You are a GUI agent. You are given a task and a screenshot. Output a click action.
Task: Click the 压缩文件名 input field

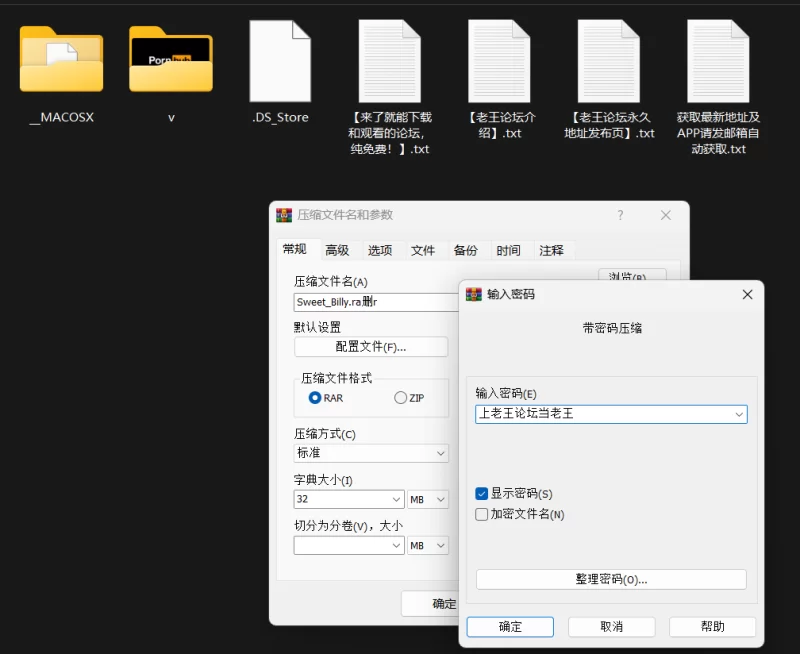375,302
